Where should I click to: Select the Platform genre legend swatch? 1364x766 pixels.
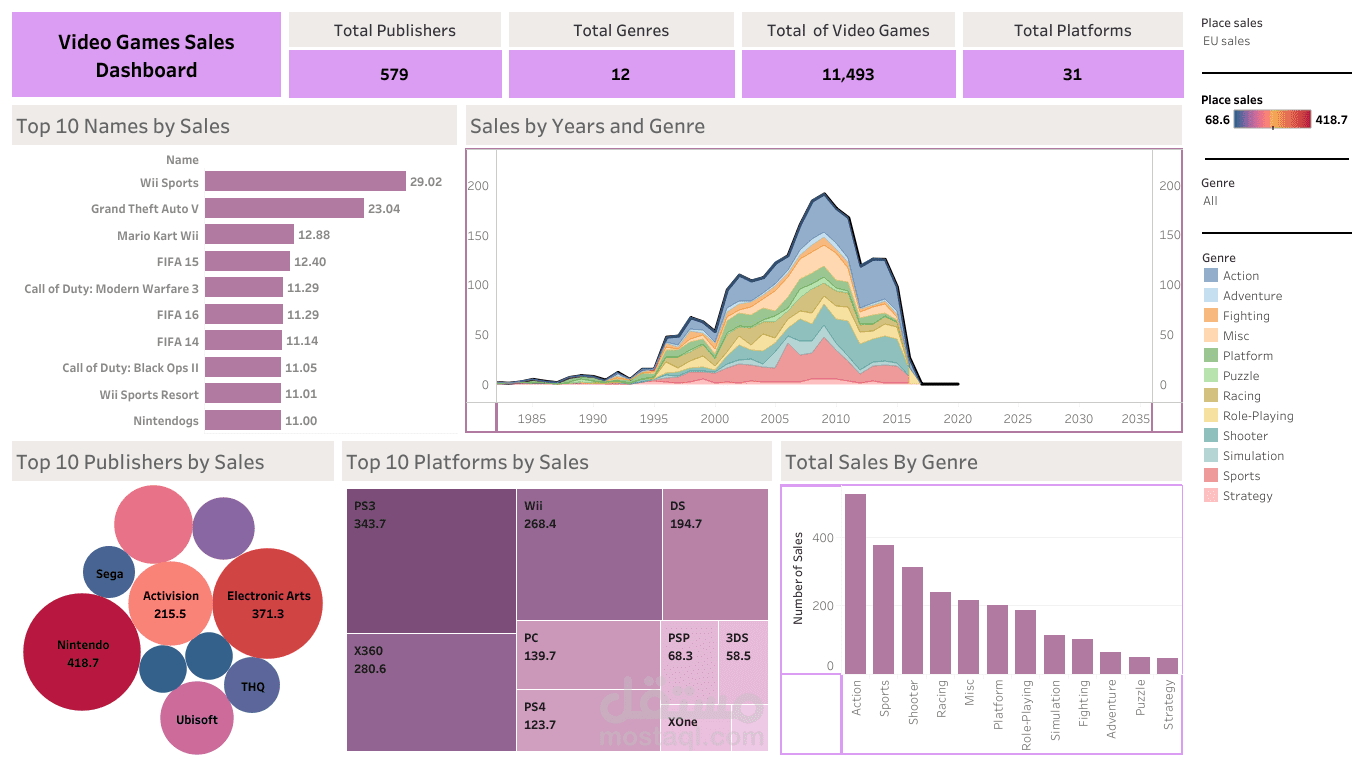pos(1210,356)
